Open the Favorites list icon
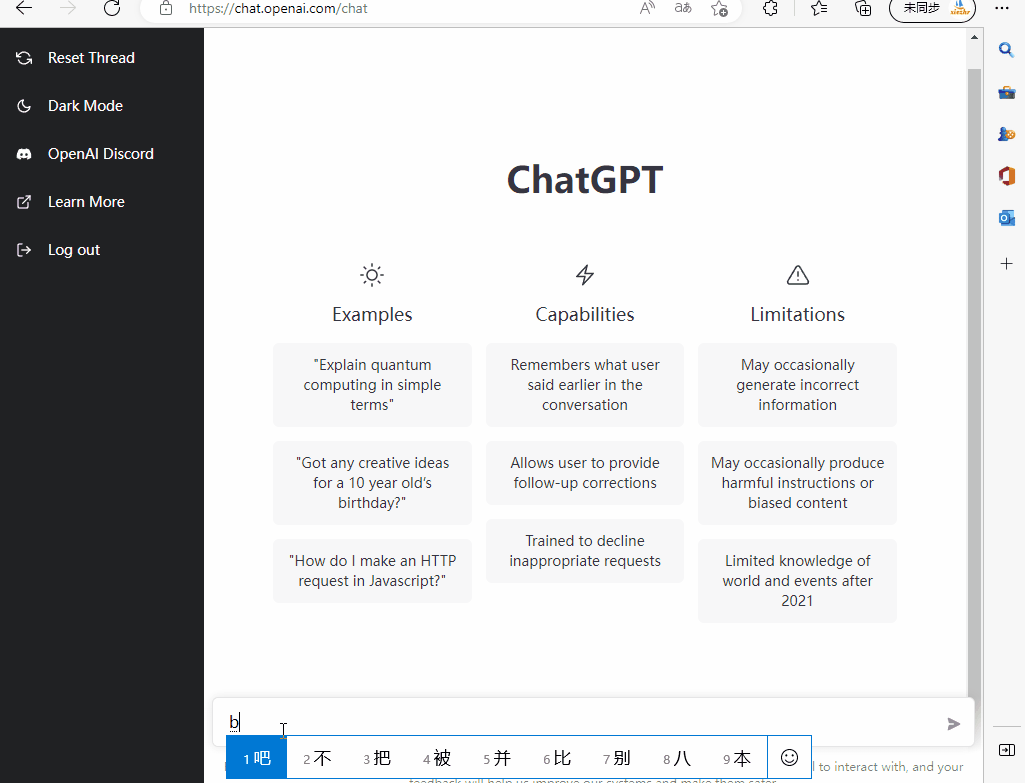 [x=818, y=8]
